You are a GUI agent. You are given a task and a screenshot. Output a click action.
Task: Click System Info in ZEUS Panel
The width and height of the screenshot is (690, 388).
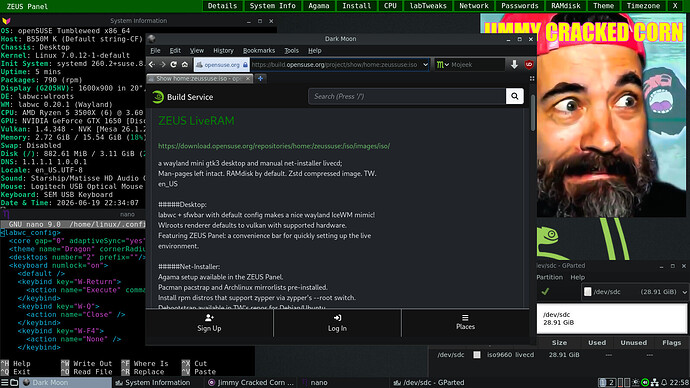[x=272, y=6]
